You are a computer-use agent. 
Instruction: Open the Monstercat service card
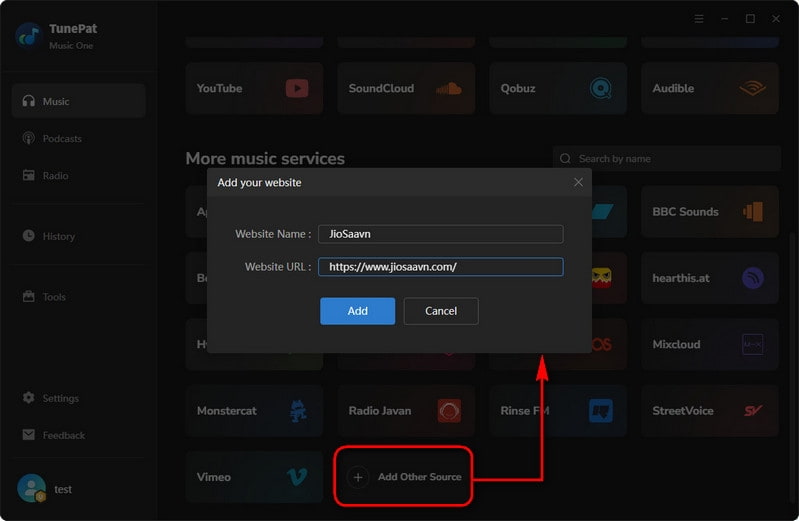(x=254, y=411)
